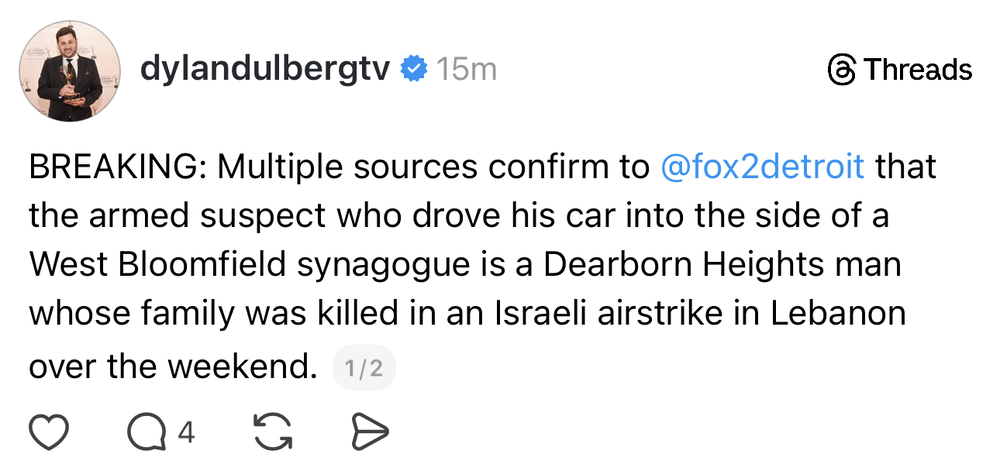Click the reply count number 4
Screen dimensions: 1000x454
pos(185,432)
